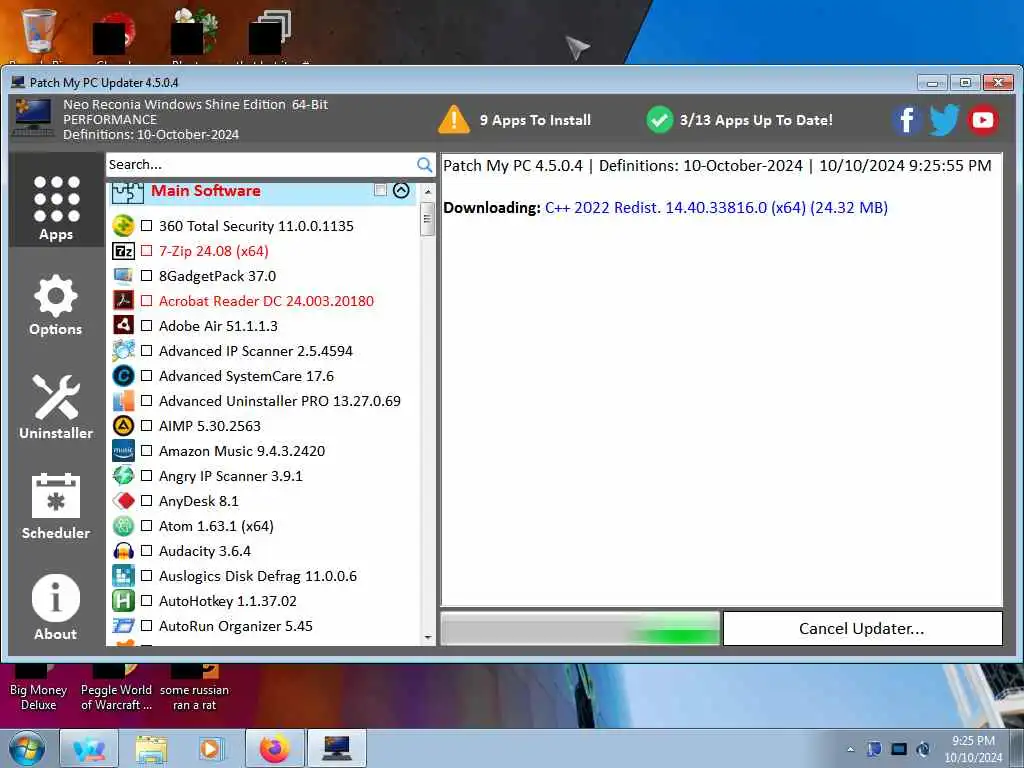This screenshot has width=1024, height=768.
Task: Click the AnyDesk app icon
Action: pos(123,501)
